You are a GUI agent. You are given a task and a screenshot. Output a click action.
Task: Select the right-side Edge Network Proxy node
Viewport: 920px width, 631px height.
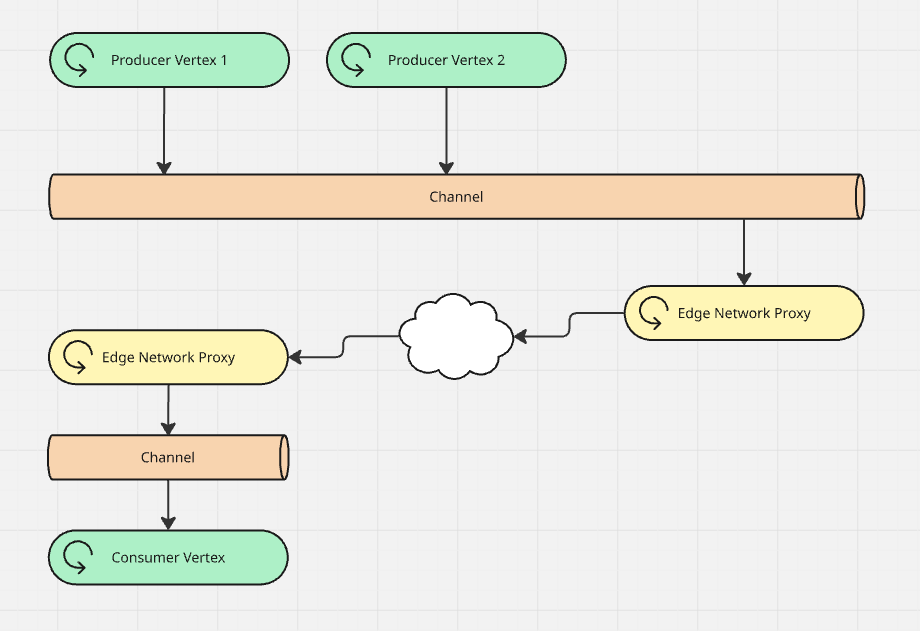click(x=744, y=313)
